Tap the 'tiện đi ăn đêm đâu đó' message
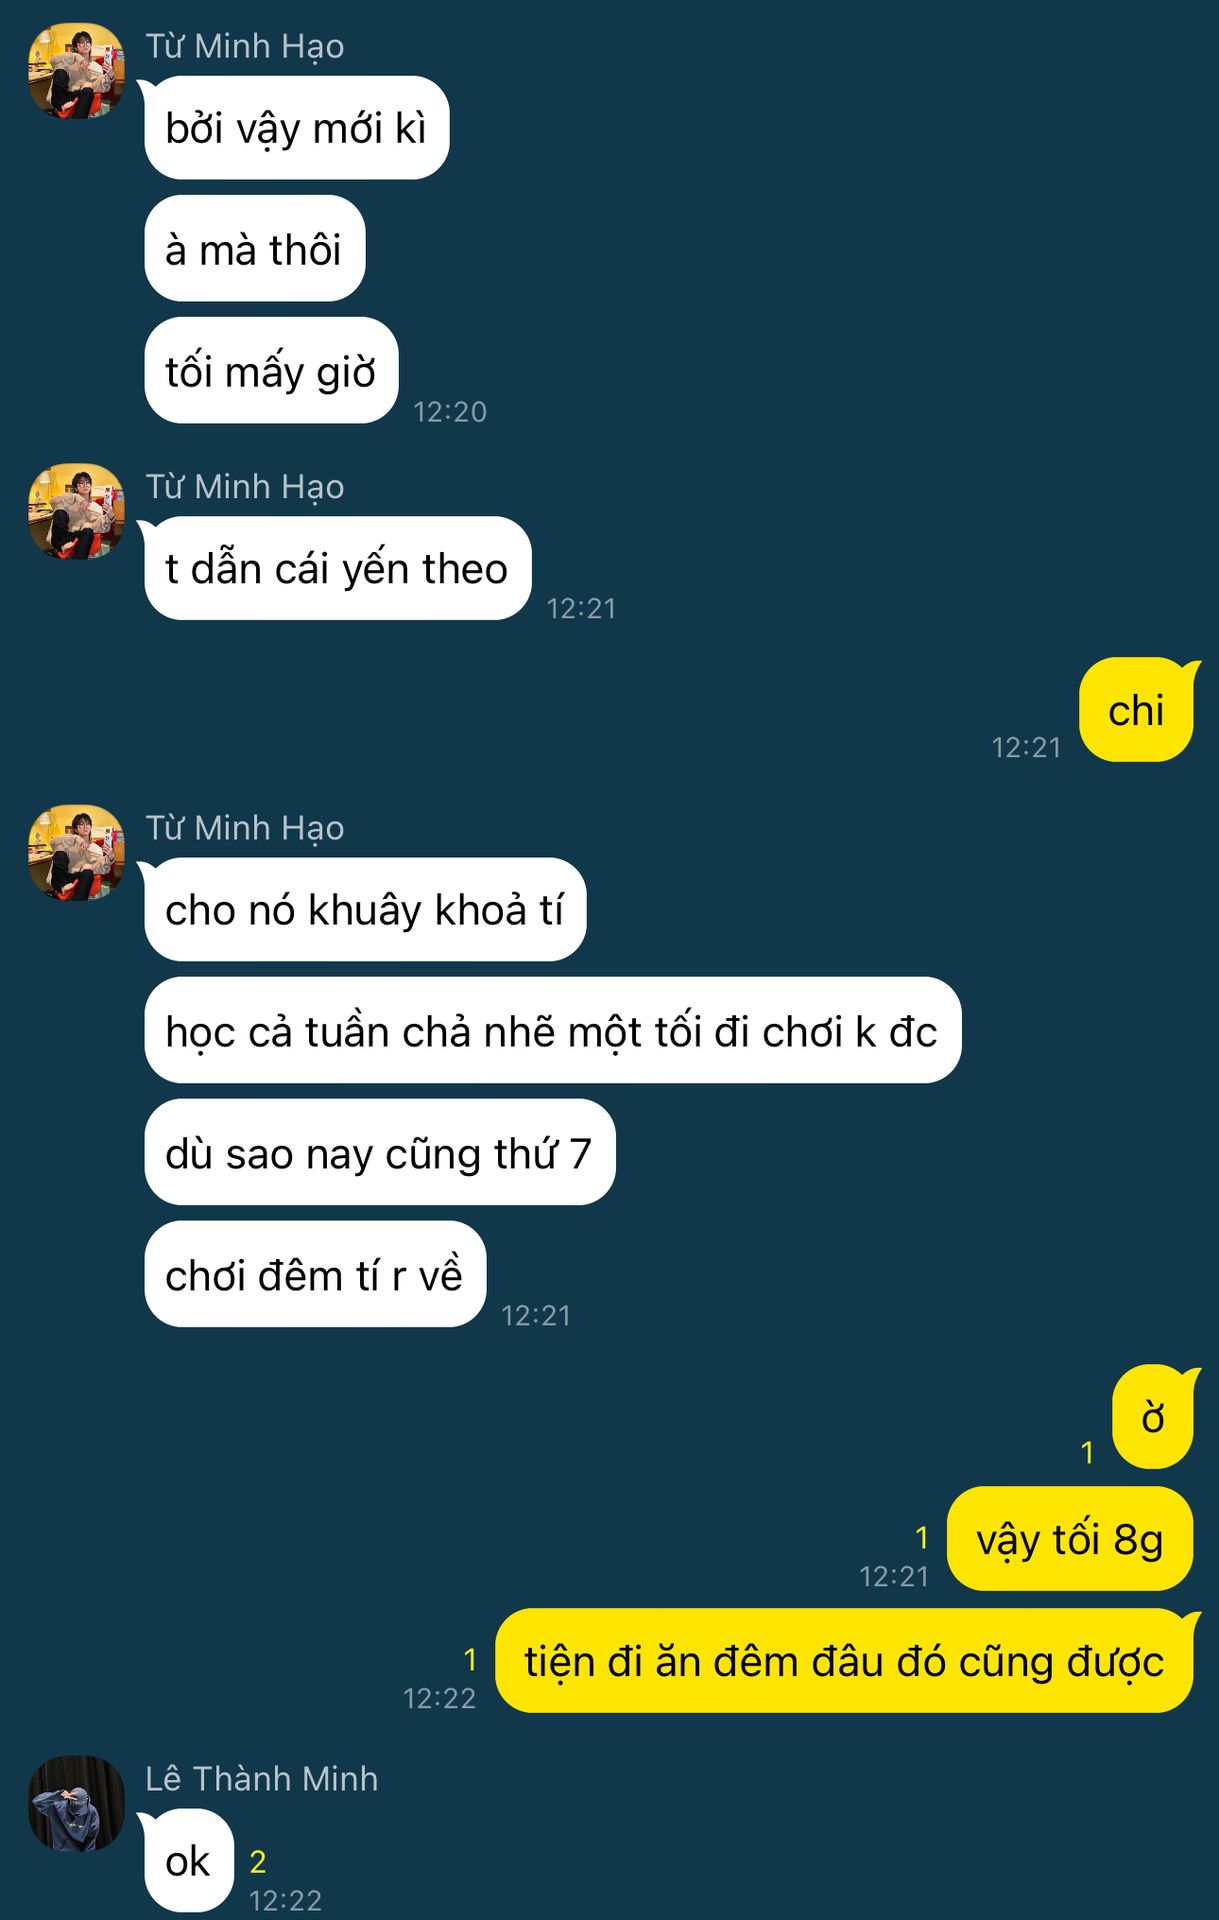This screenshot has width=1219, height=1920. [845, 1661]
